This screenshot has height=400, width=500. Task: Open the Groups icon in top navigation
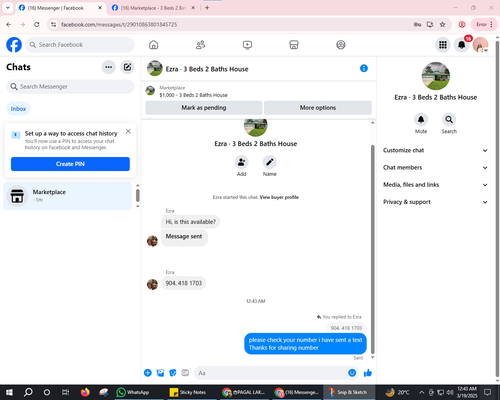pyautogui.click(x=341, y=45)
